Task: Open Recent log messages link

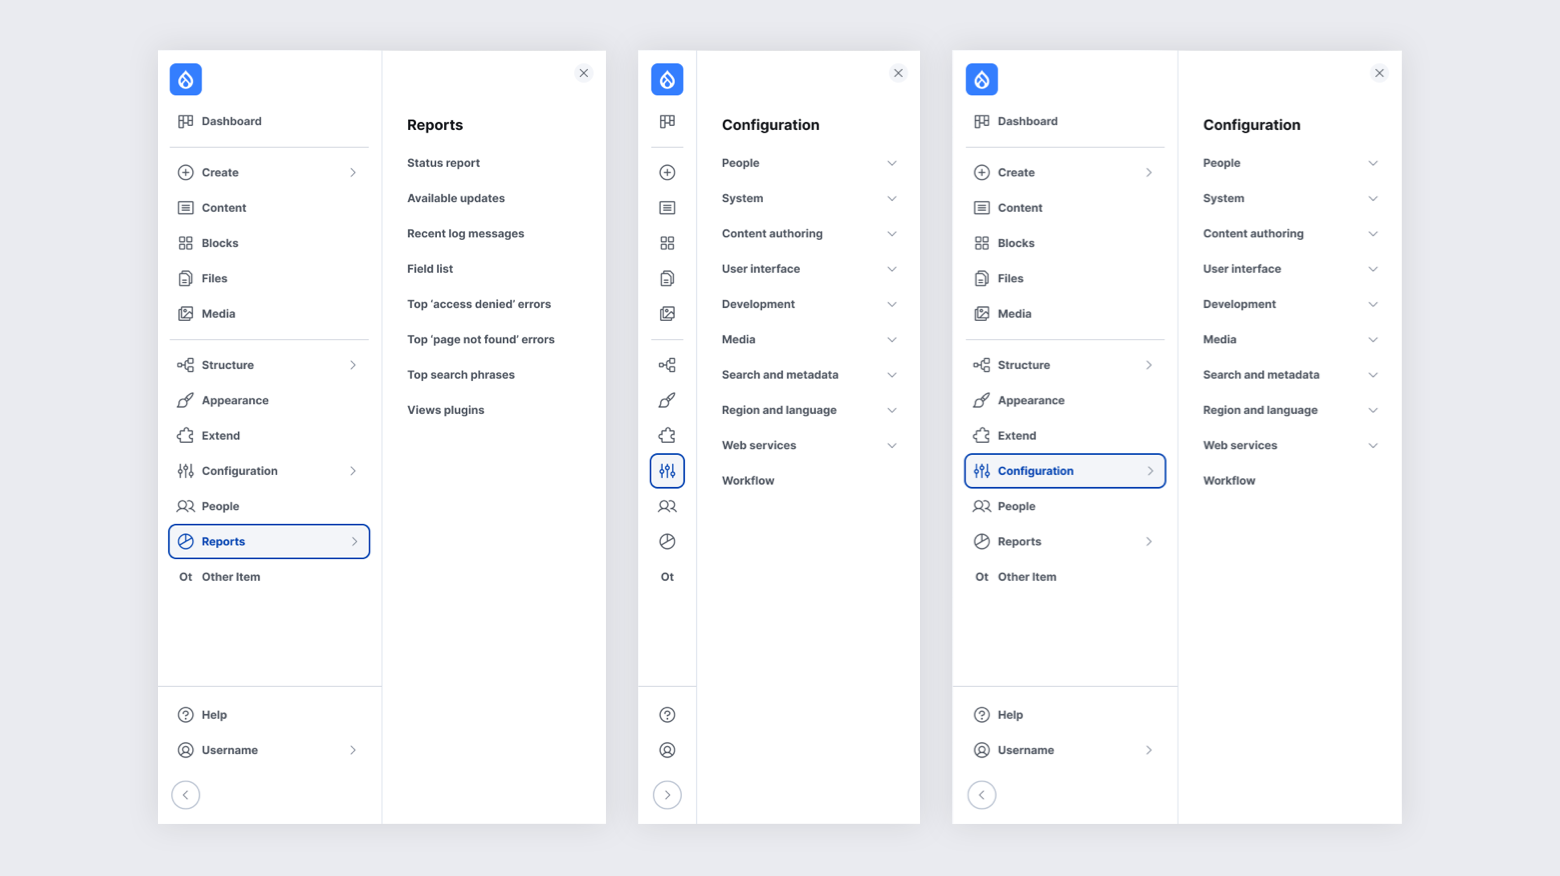Action: (x=465, y=234)
